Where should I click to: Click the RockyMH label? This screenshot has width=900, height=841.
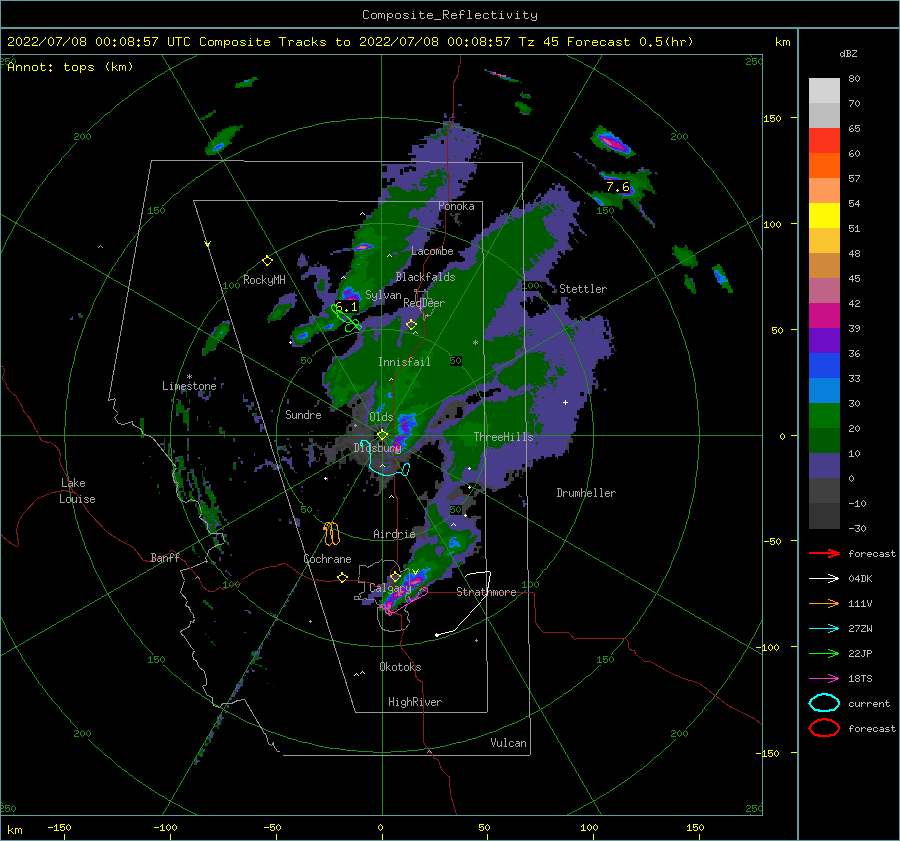(x=264, y=280)
